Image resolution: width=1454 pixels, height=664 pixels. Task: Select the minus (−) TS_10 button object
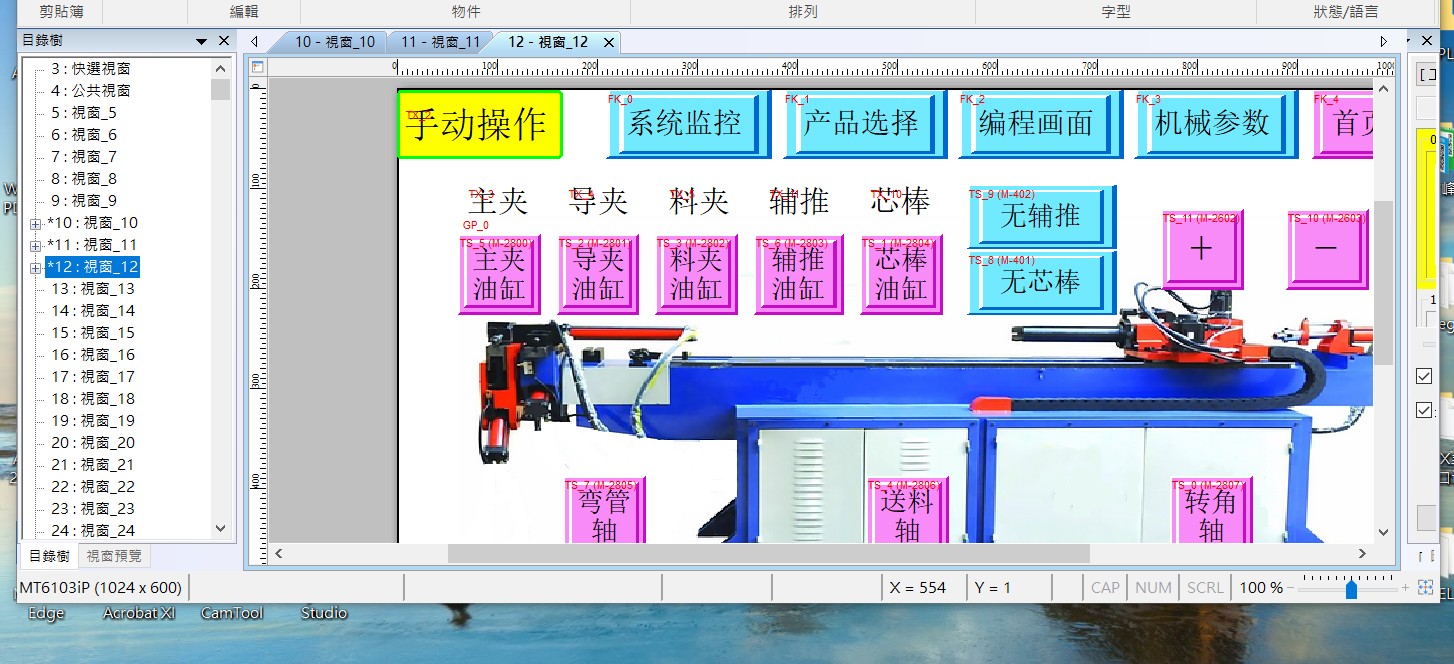click(1326, 250)
